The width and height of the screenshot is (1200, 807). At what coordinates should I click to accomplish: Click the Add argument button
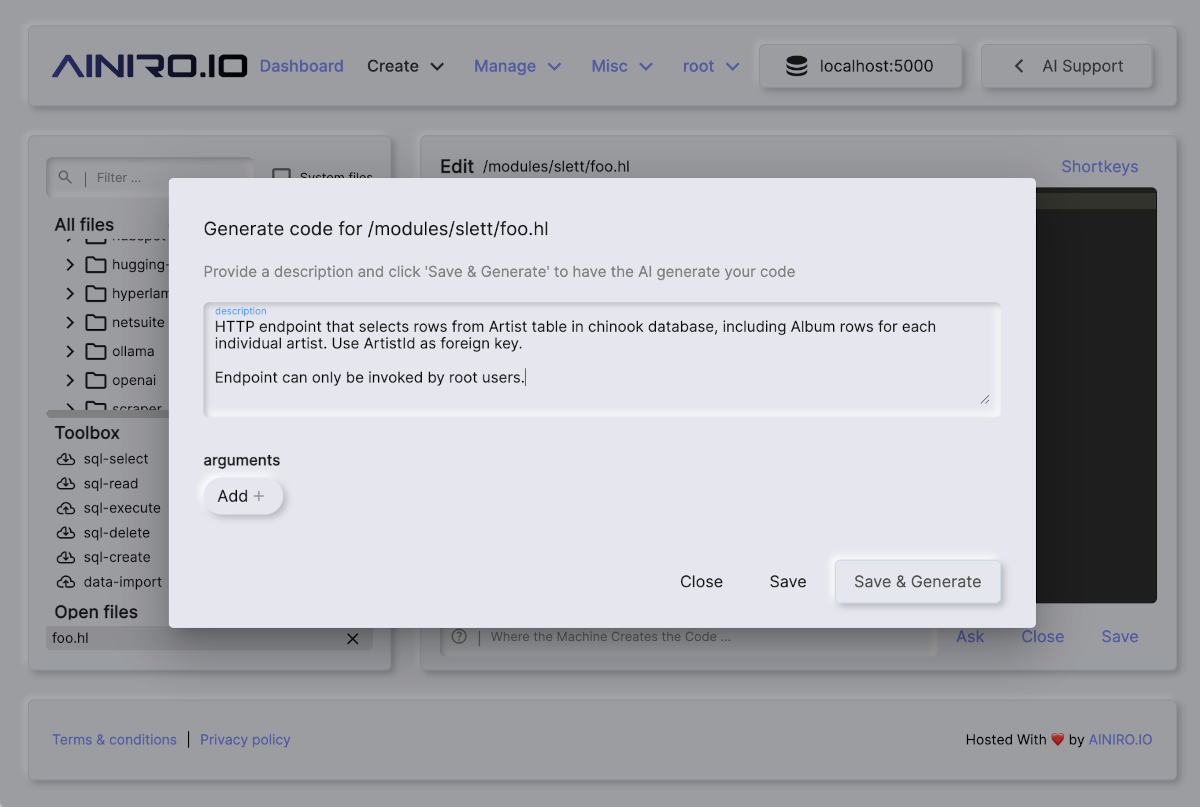click(243, 496)
